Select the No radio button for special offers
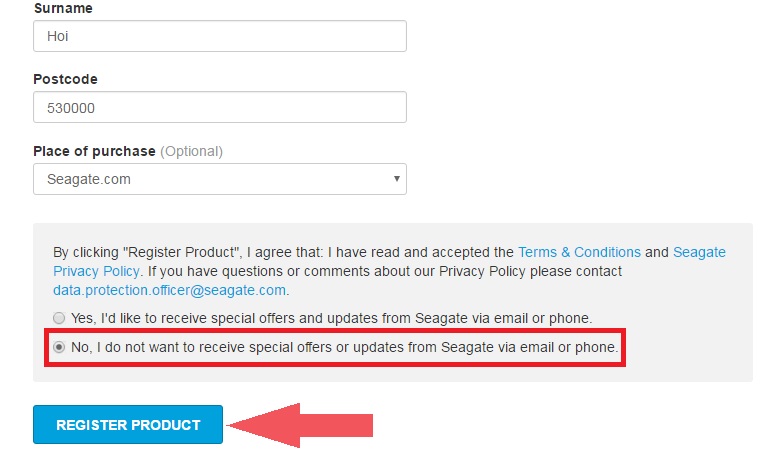The height and width of the screenshot is (470, 778). click(x=60, y=347)
